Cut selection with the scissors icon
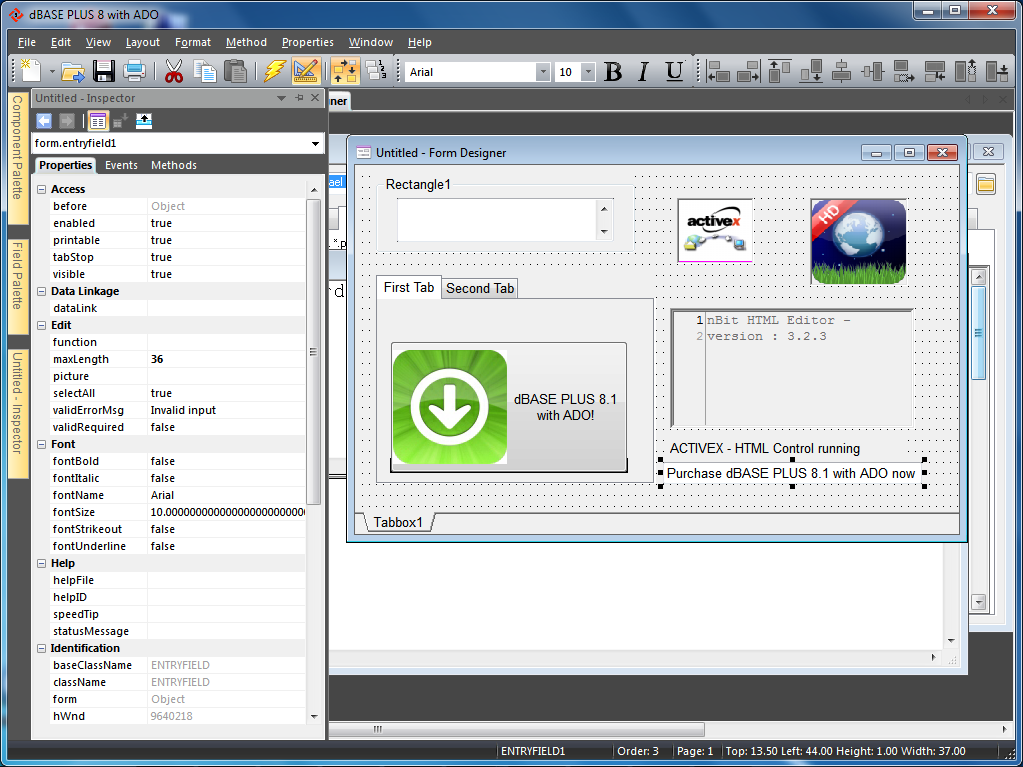Screen dimensions: 1023x767 pos(174,71)
